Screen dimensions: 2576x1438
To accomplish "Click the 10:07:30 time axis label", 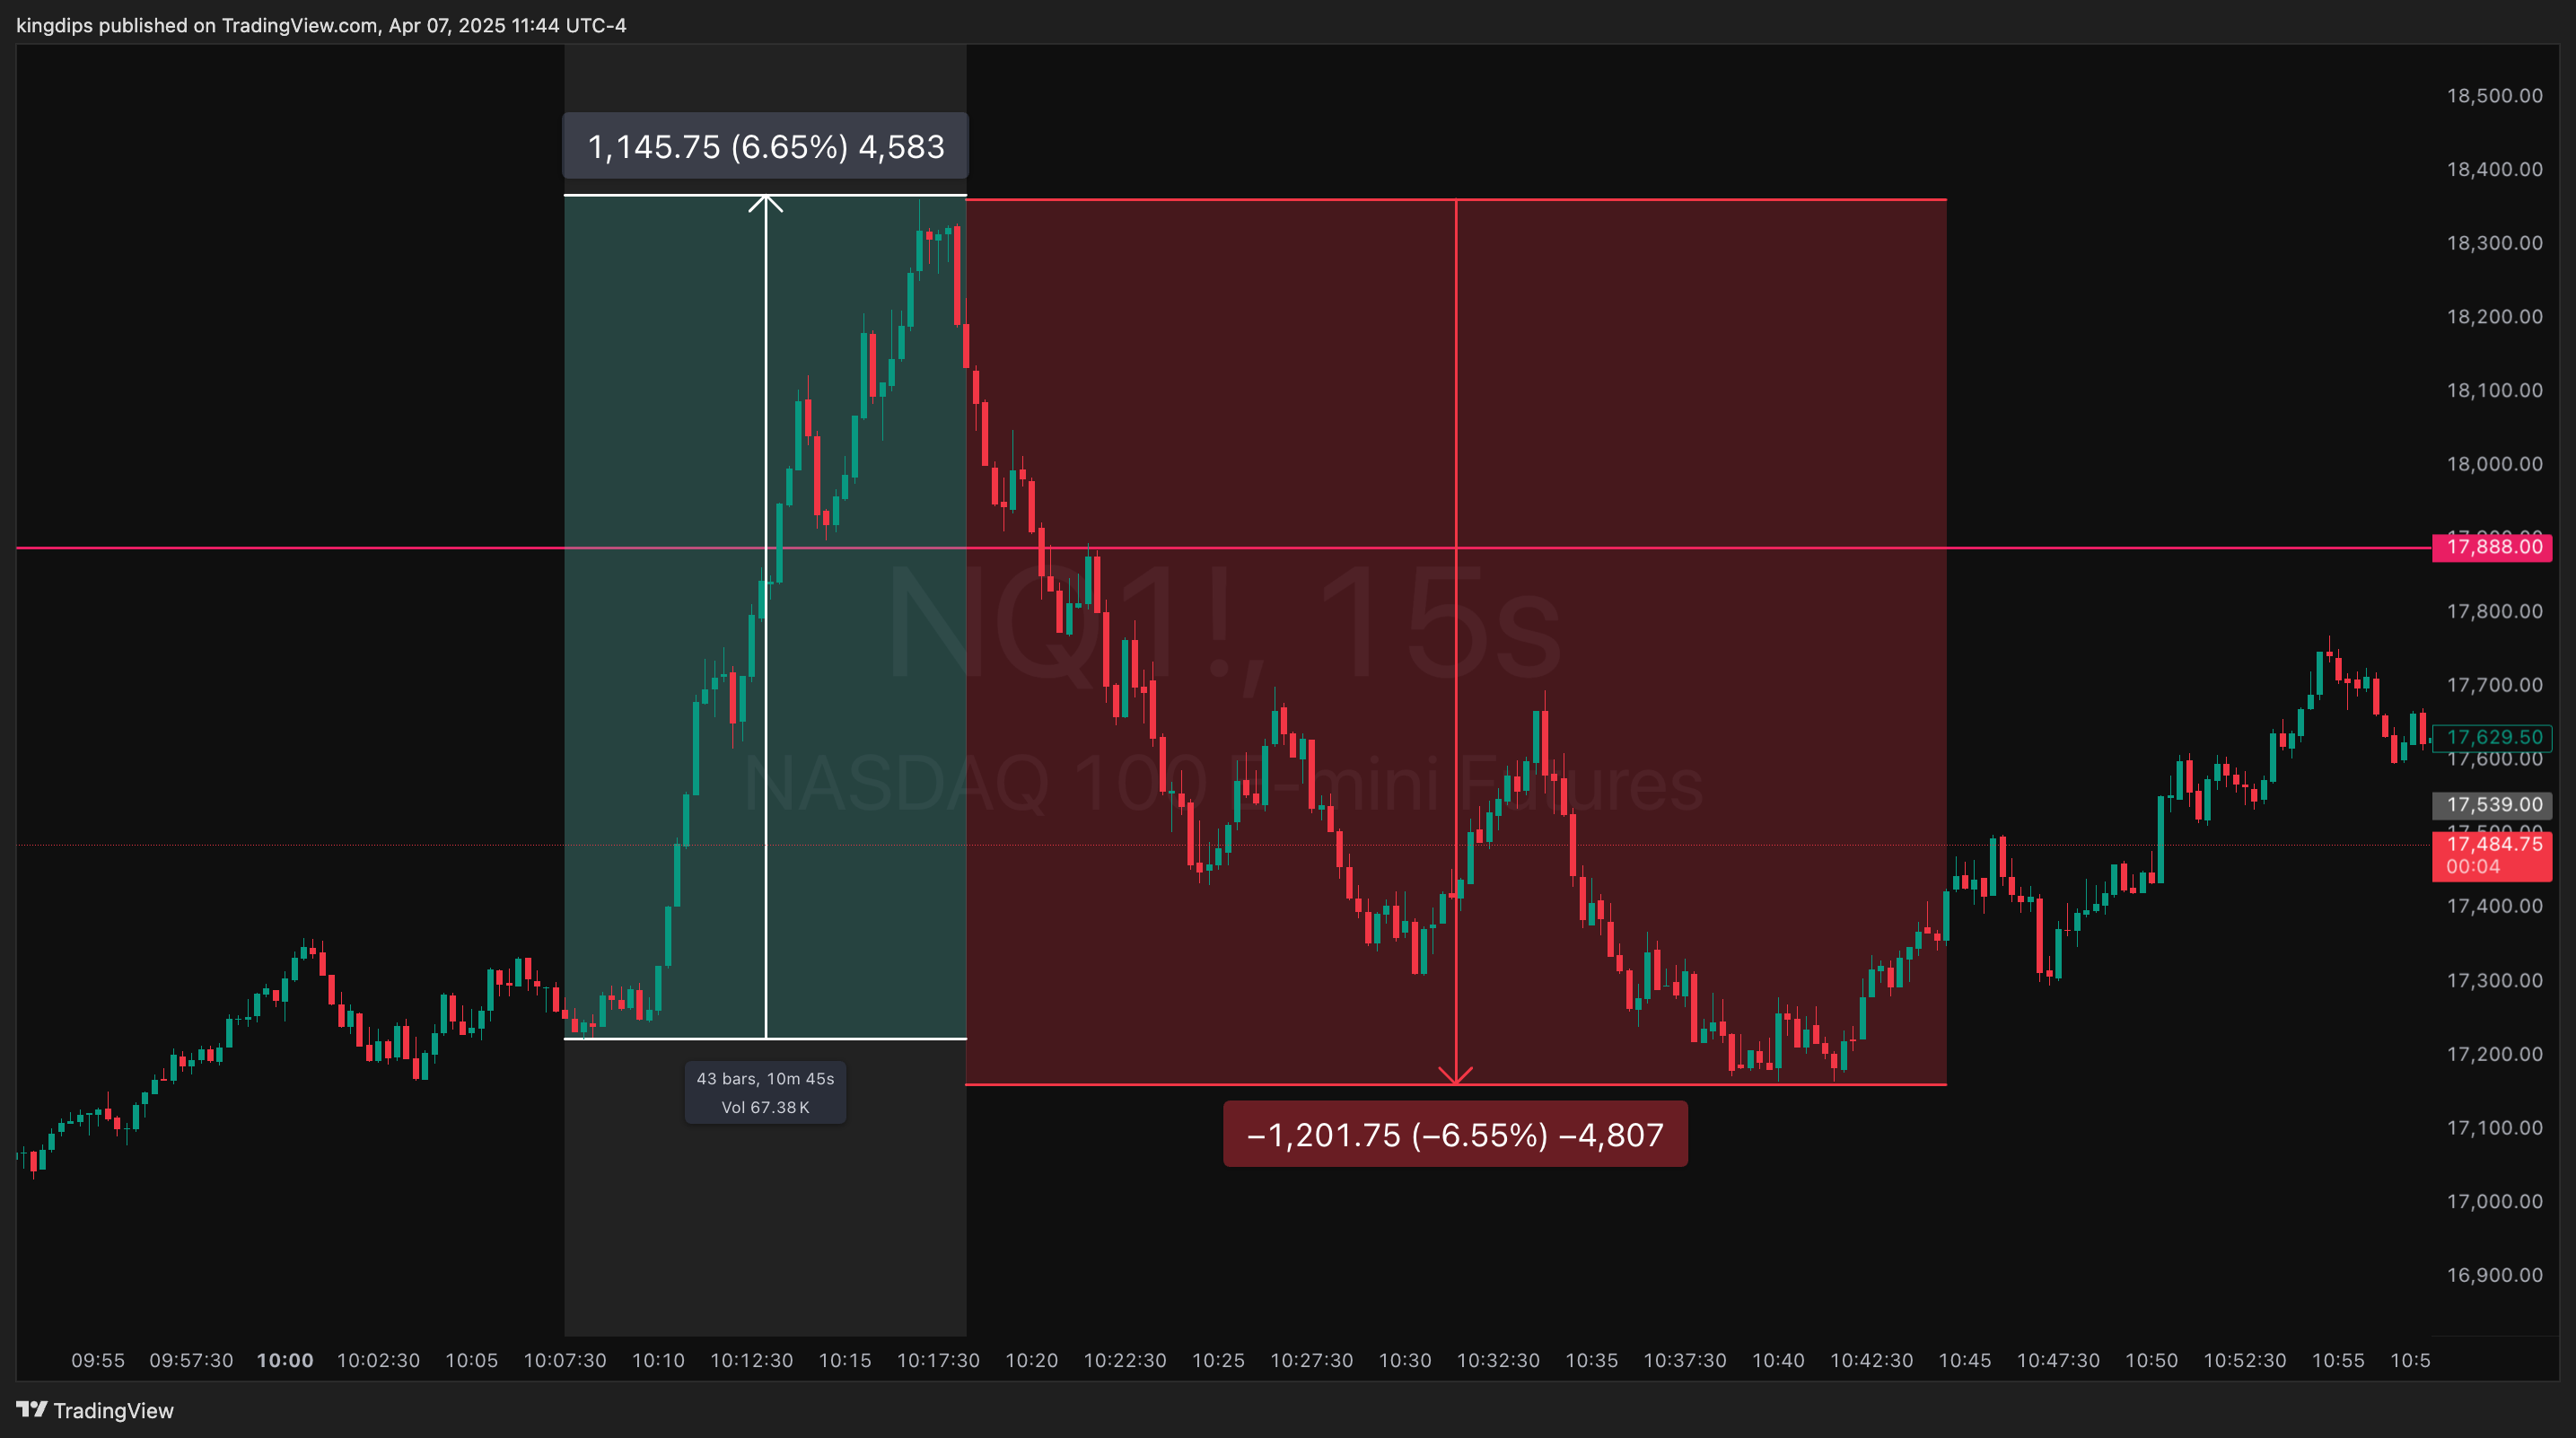I will coord(565,1360).
